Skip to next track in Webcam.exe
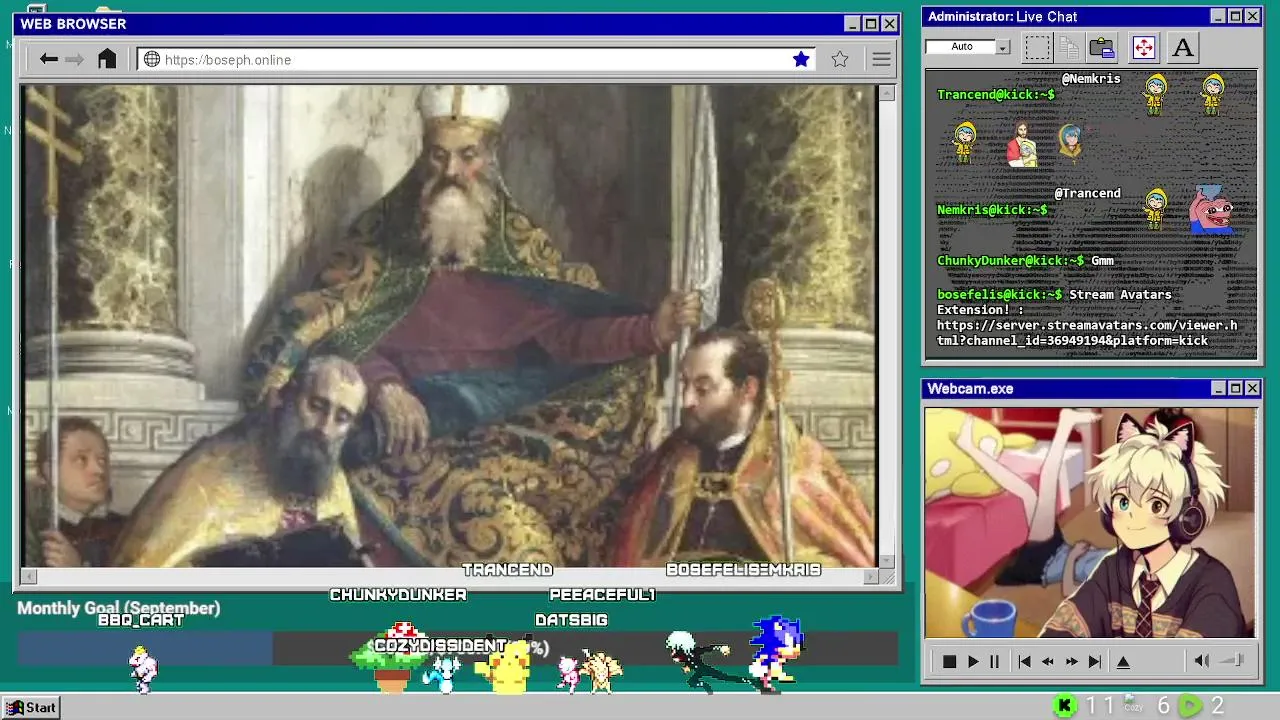 pos(1095,661)
